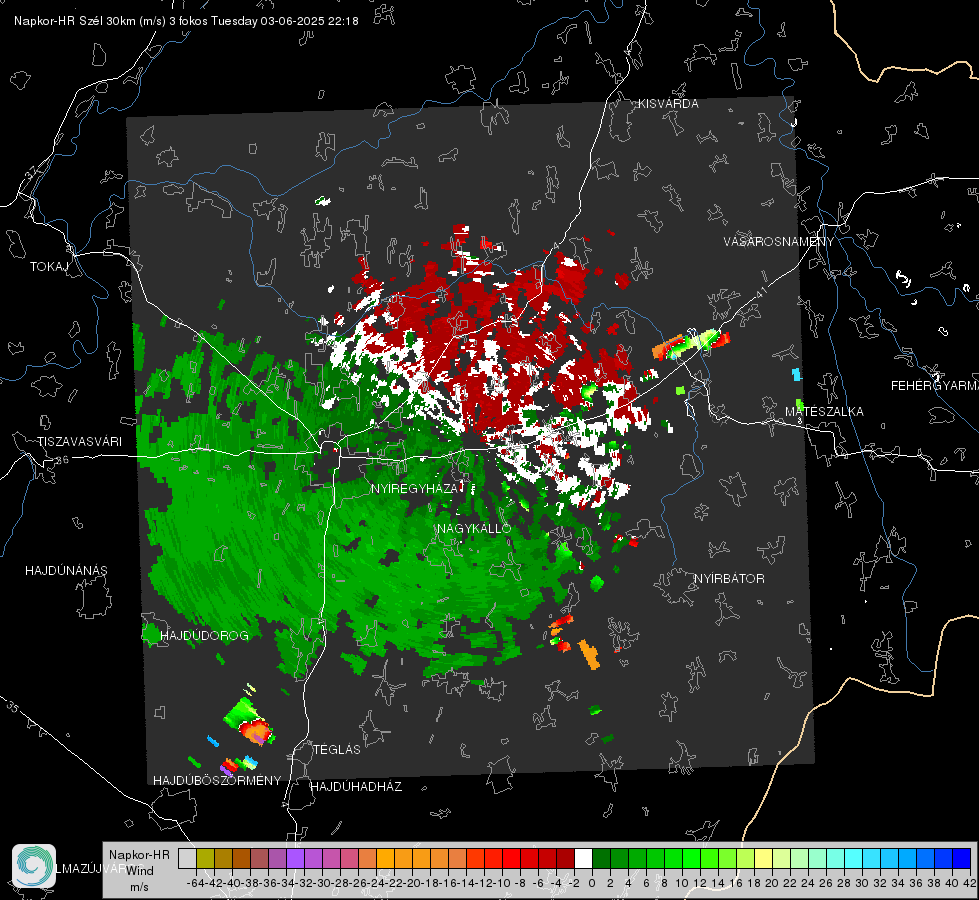Click the TOKAJ town label

[48, 267]
